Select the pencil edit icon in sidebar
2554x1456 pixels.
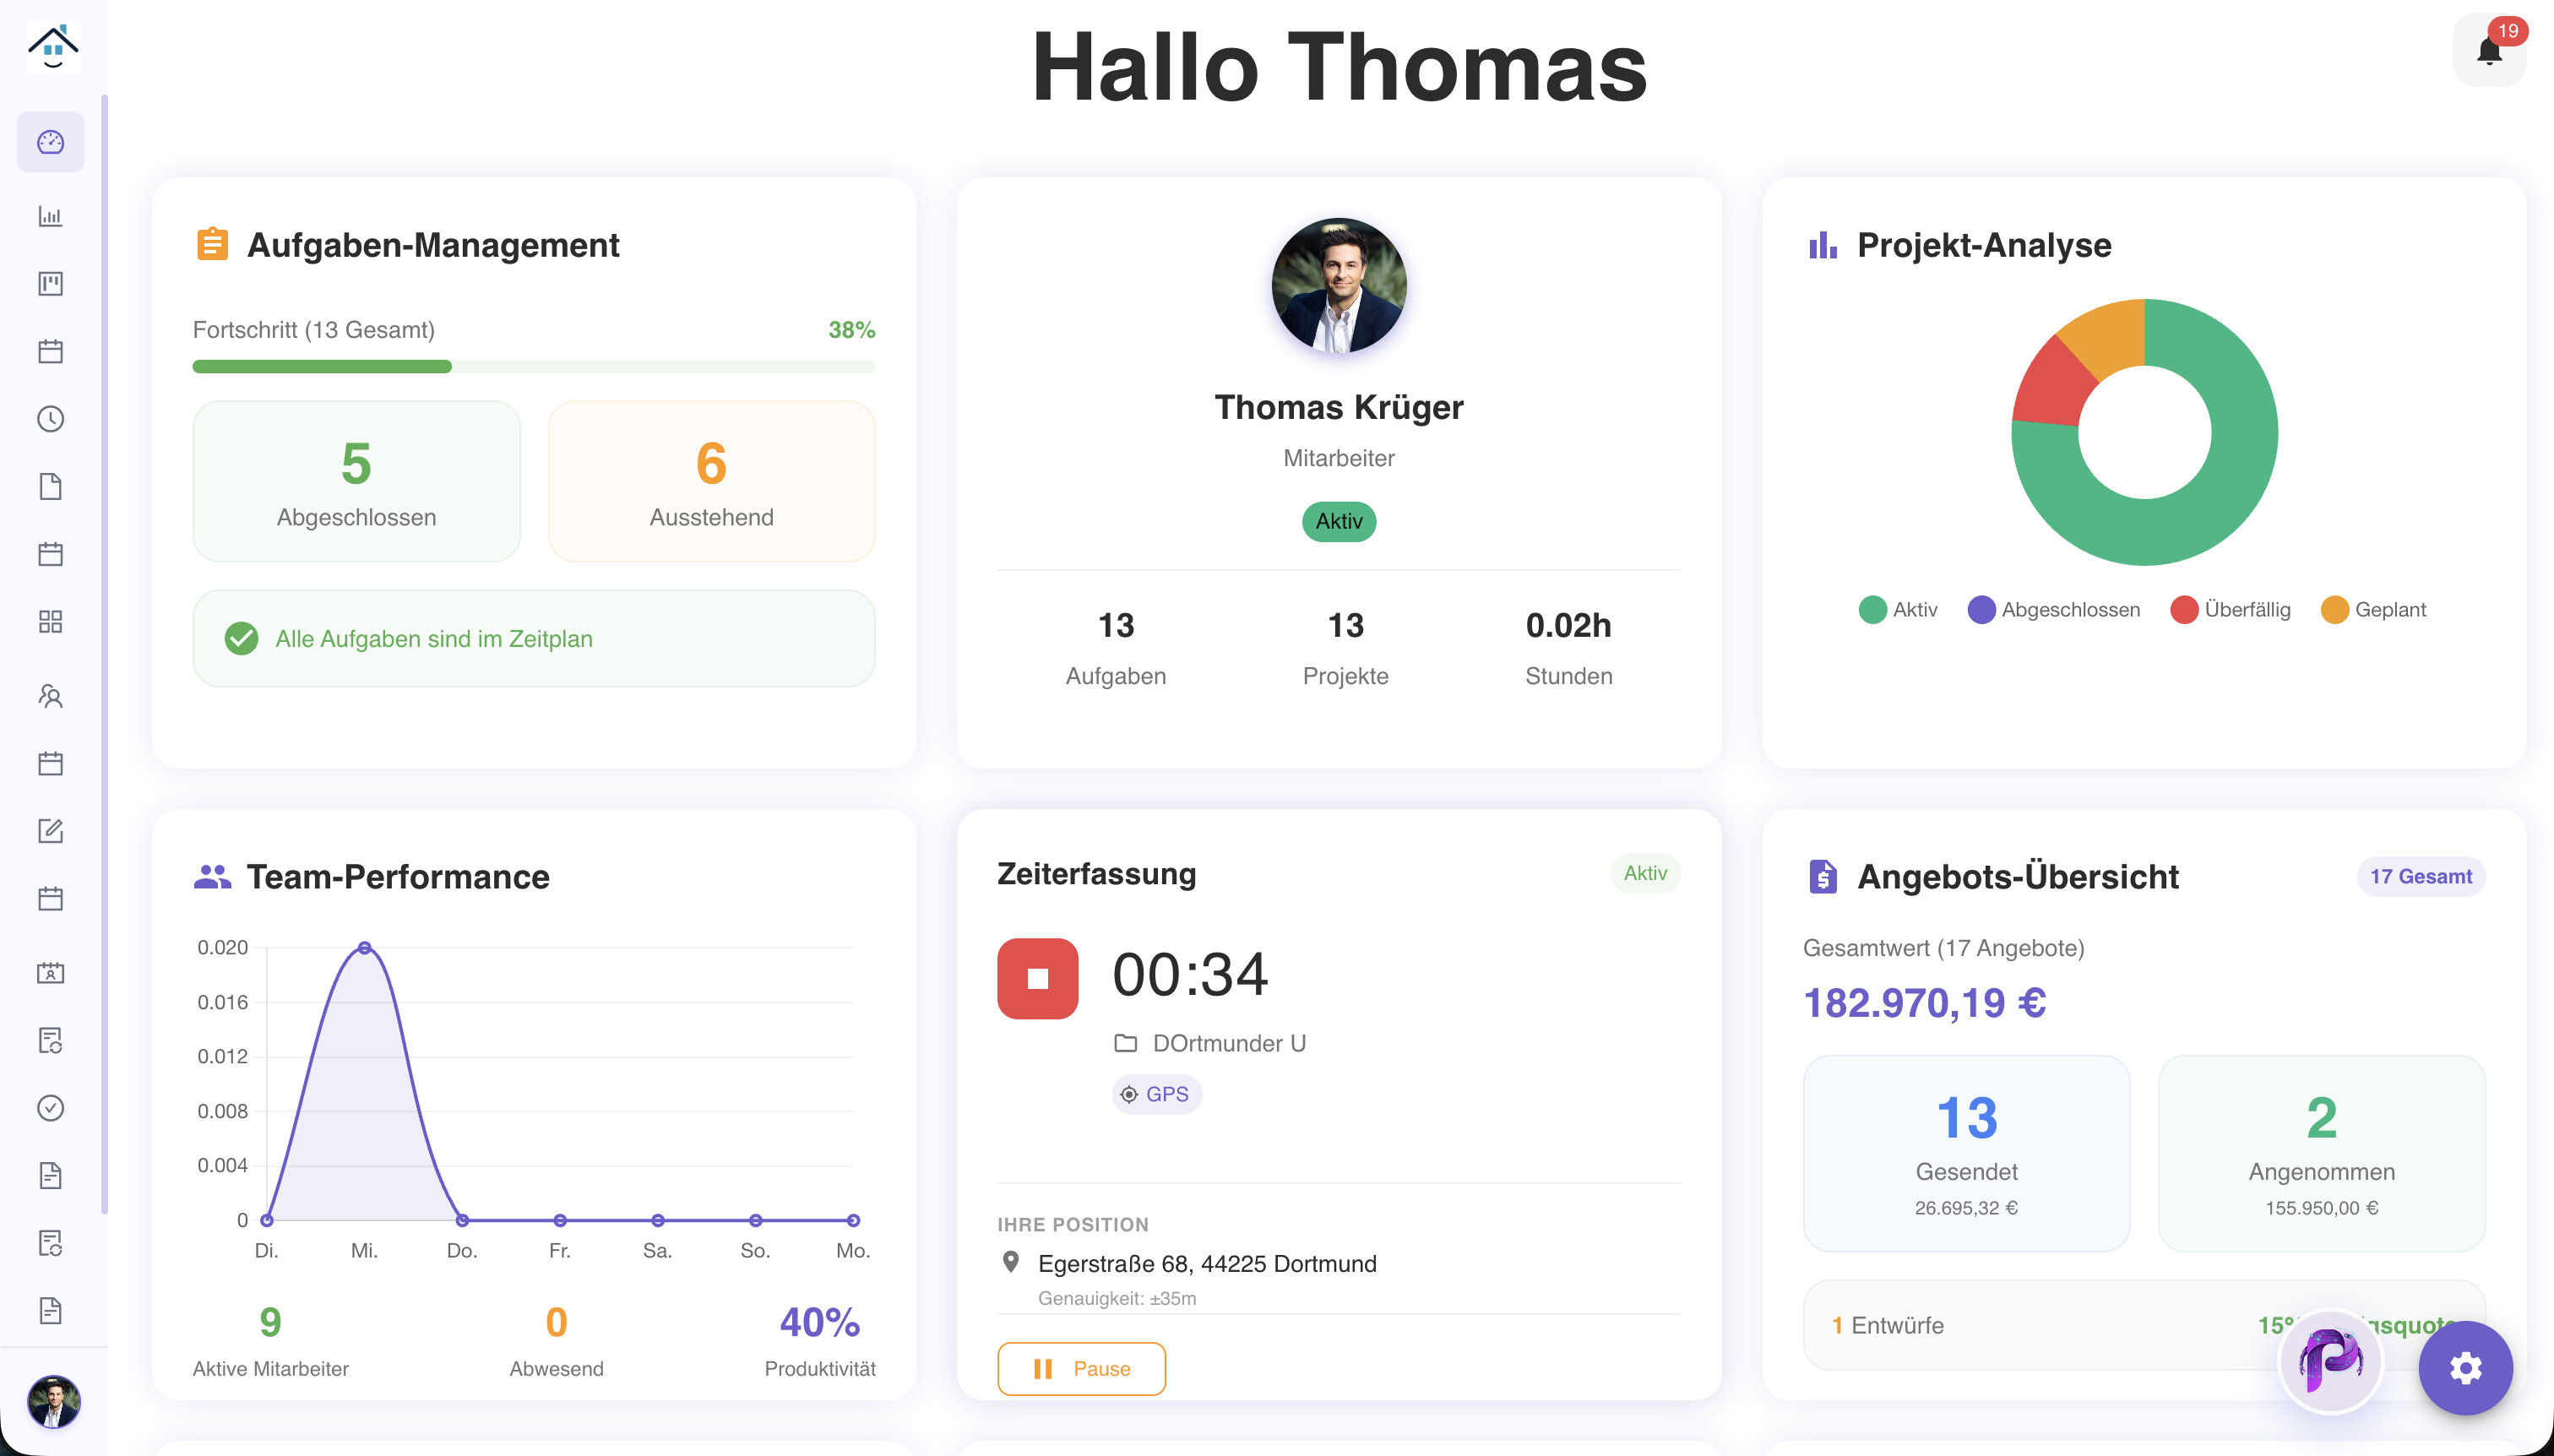pos(51,830)
